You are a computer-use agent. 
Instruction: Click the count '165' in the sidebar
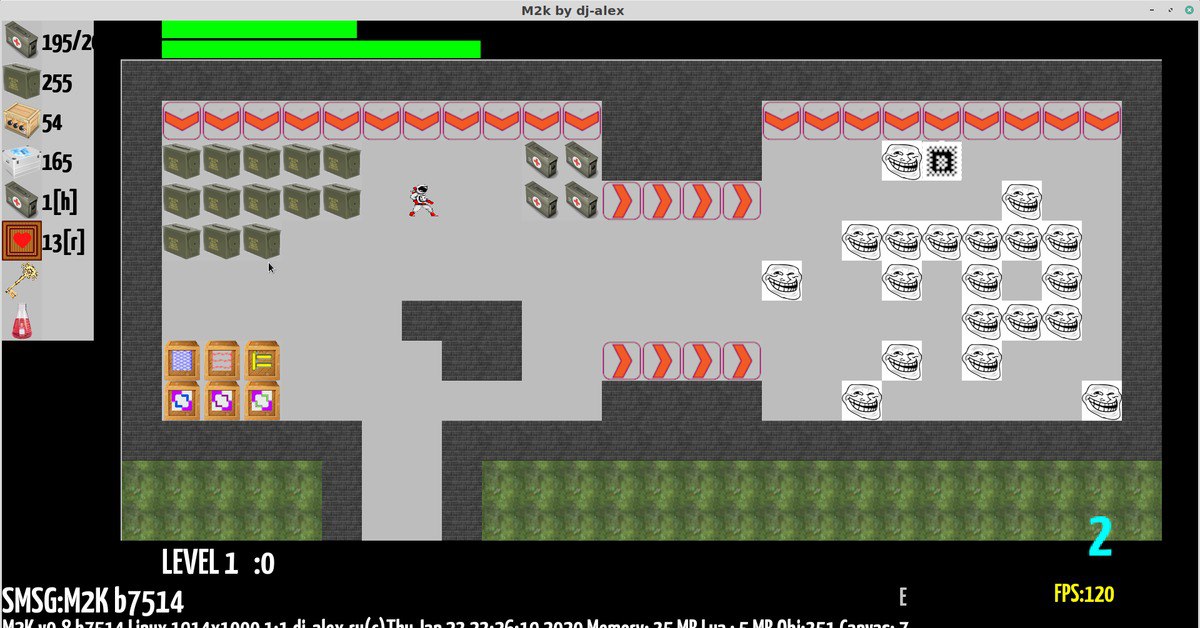click(57, 163)
